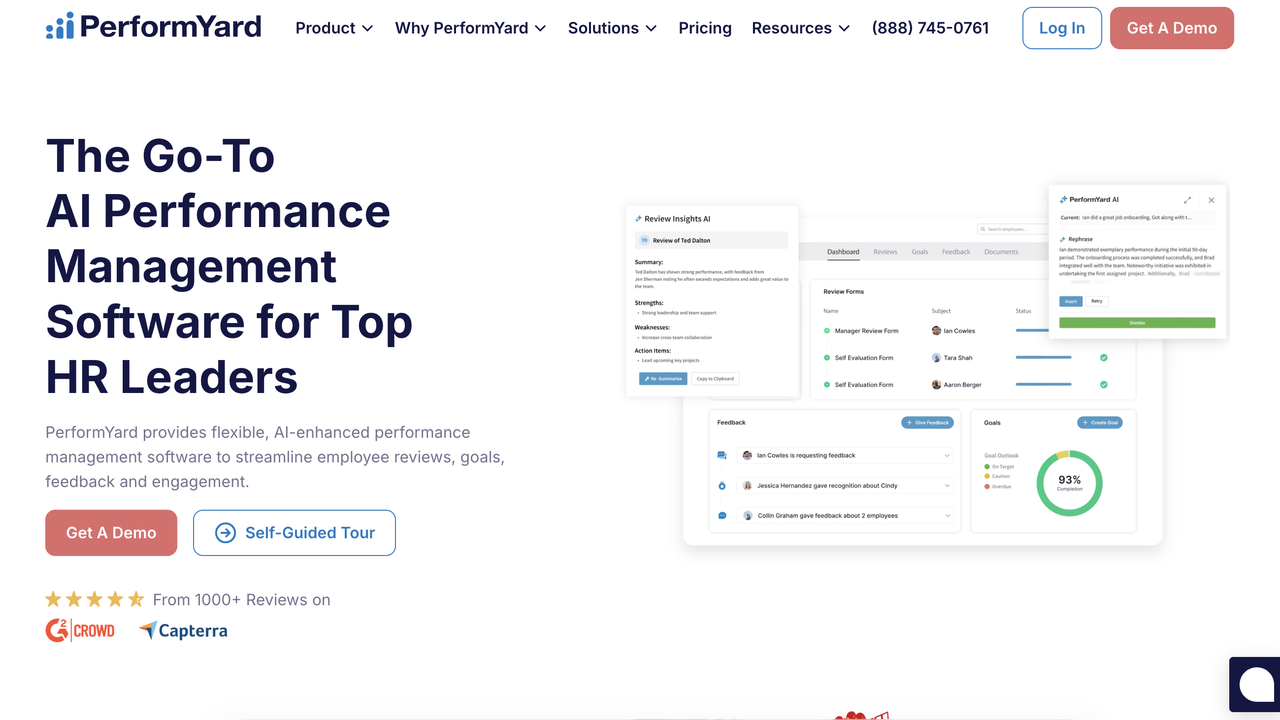The height and width of the screenshot is (720, 1280).
Task: Open the Manager Review Form
Action: point(866,331)
